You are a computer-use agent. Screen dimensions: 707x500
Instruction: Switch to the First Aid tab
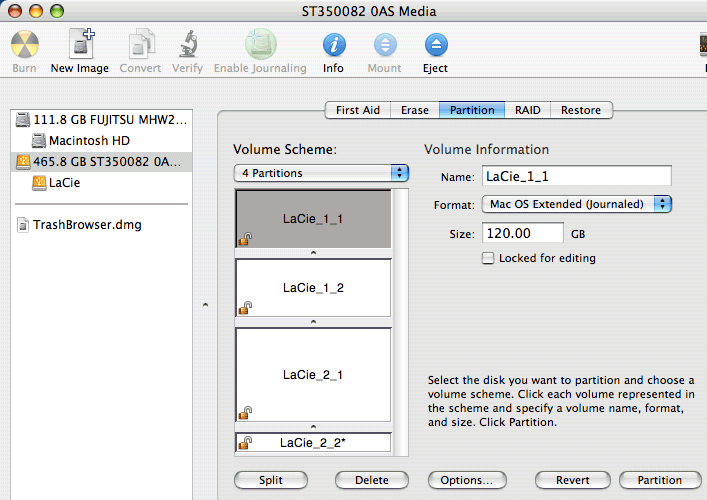358,110
